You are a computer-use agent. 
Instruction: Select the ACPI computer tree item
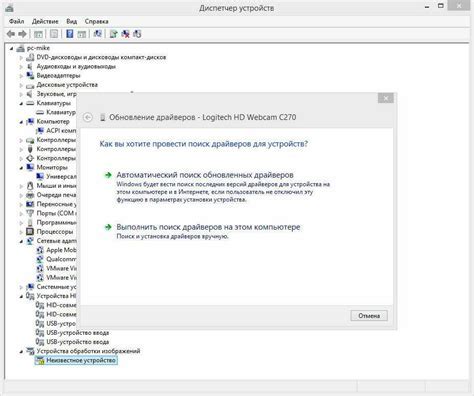coord(61,131)
